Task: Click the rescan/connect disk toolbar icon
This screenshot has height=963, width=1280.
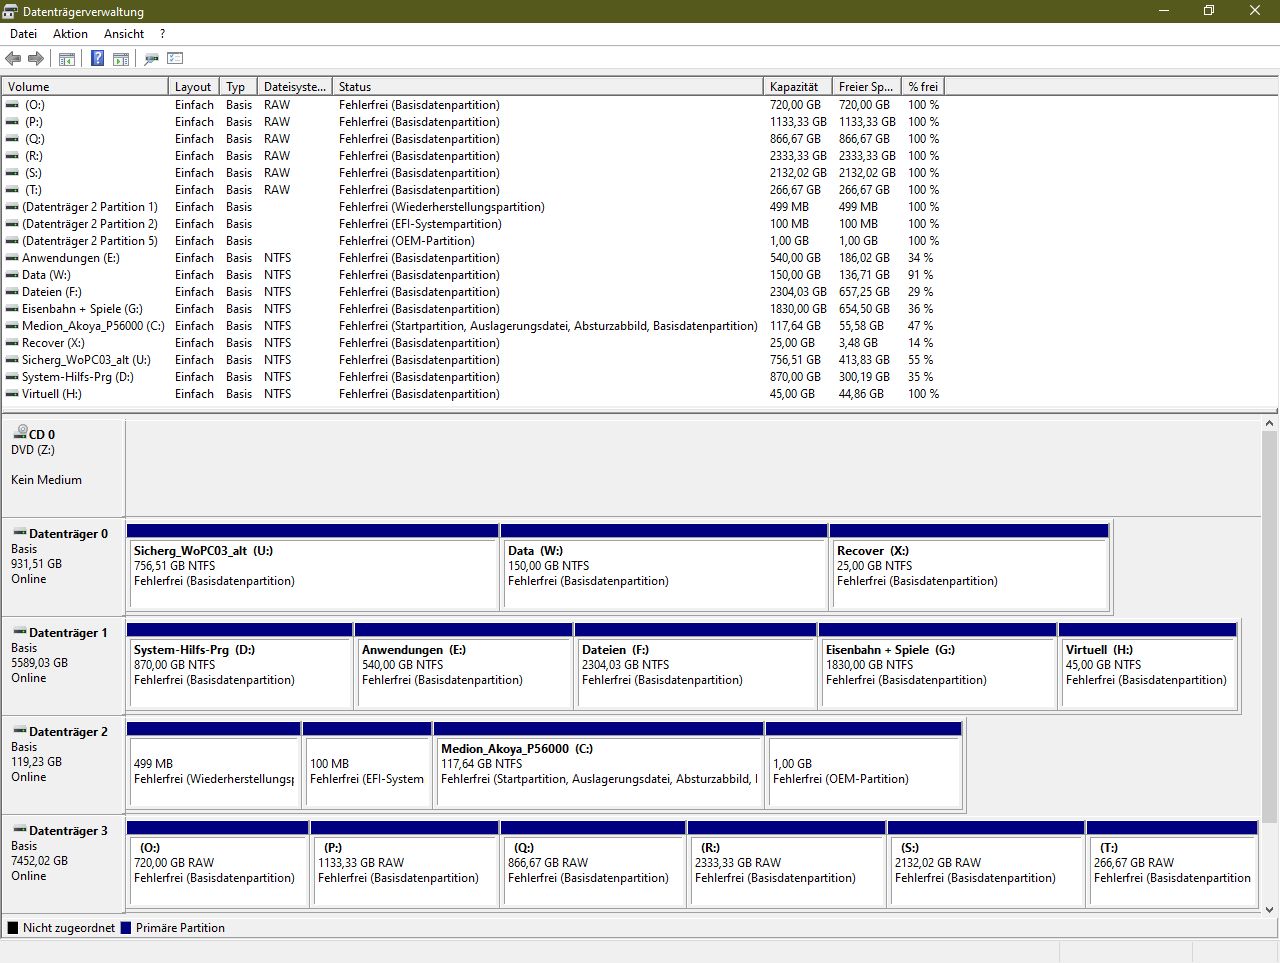Action: click(151, 59)
